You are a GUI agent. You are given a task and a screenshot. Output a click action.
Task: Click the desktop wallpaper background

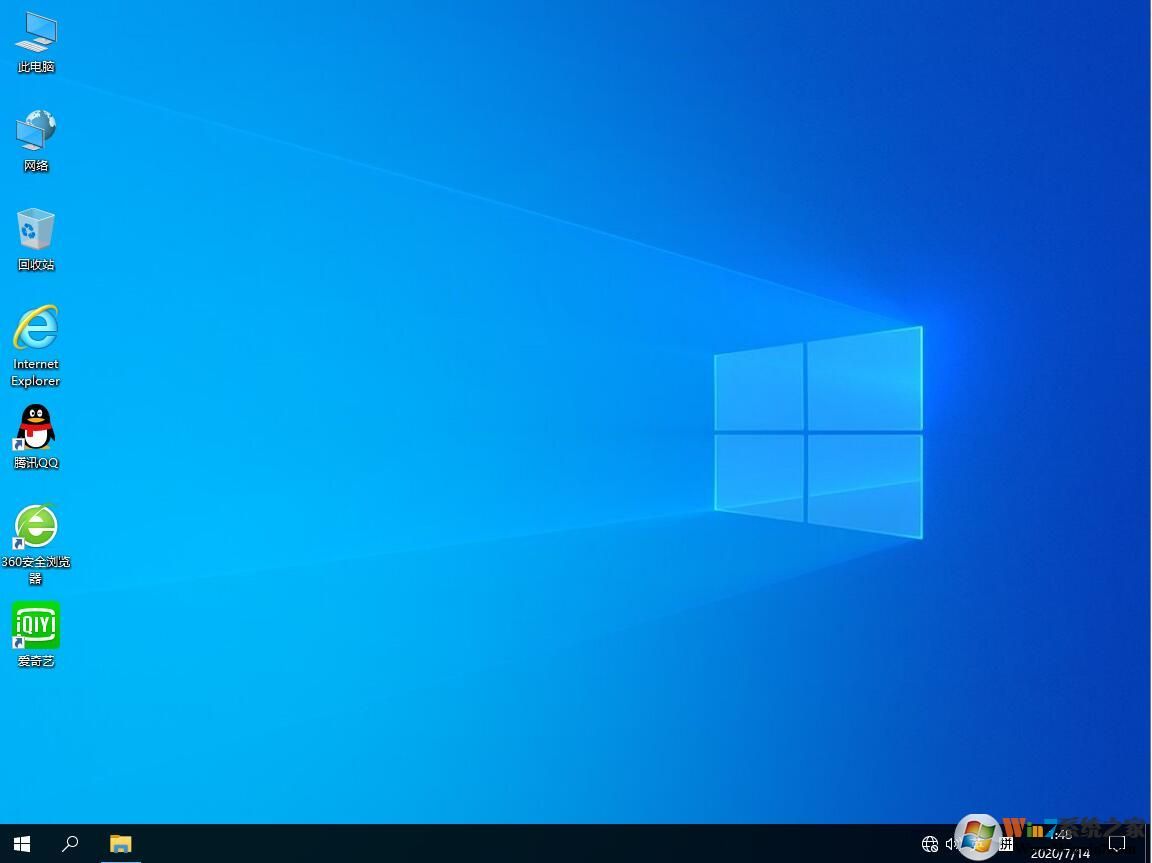500,400
